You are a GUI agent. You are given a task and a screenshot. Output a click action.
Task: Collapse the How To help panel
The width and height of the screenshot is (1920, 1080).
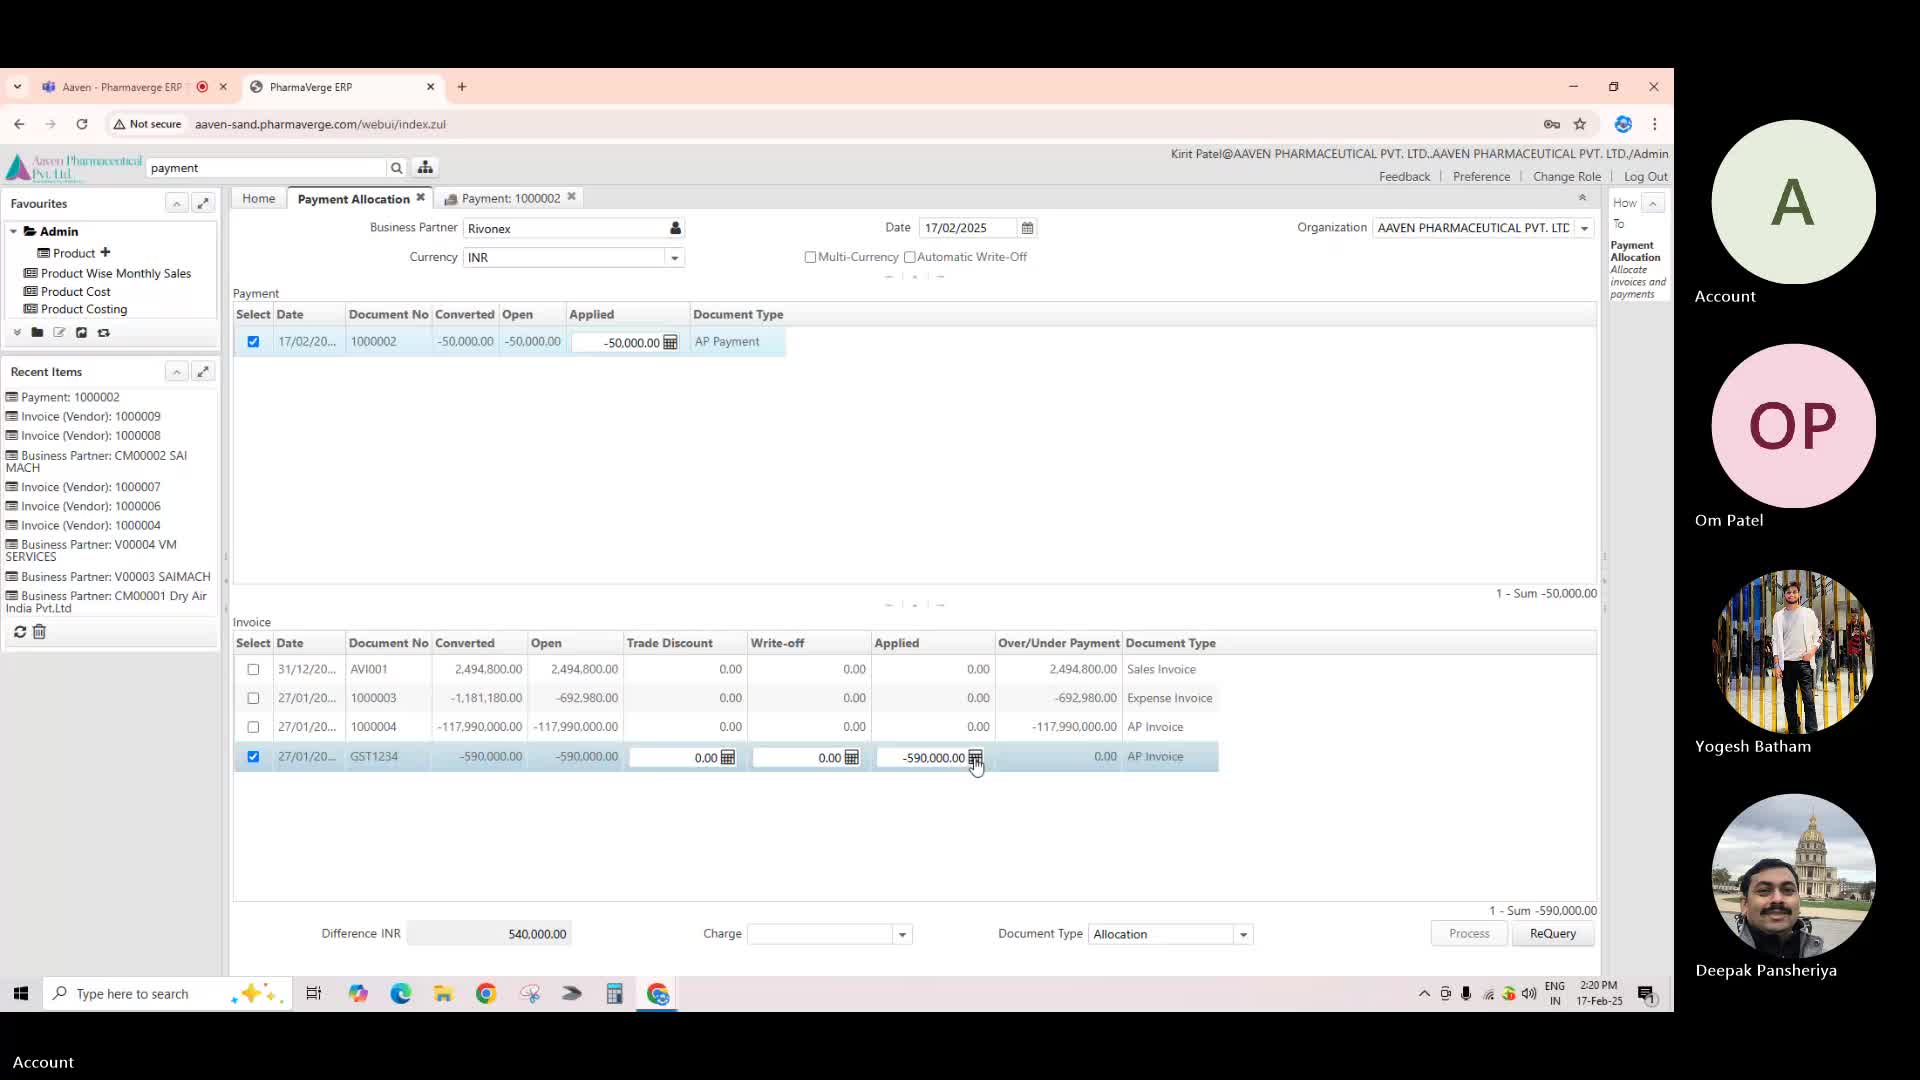pyautogui.click(x=1653, y=203)
